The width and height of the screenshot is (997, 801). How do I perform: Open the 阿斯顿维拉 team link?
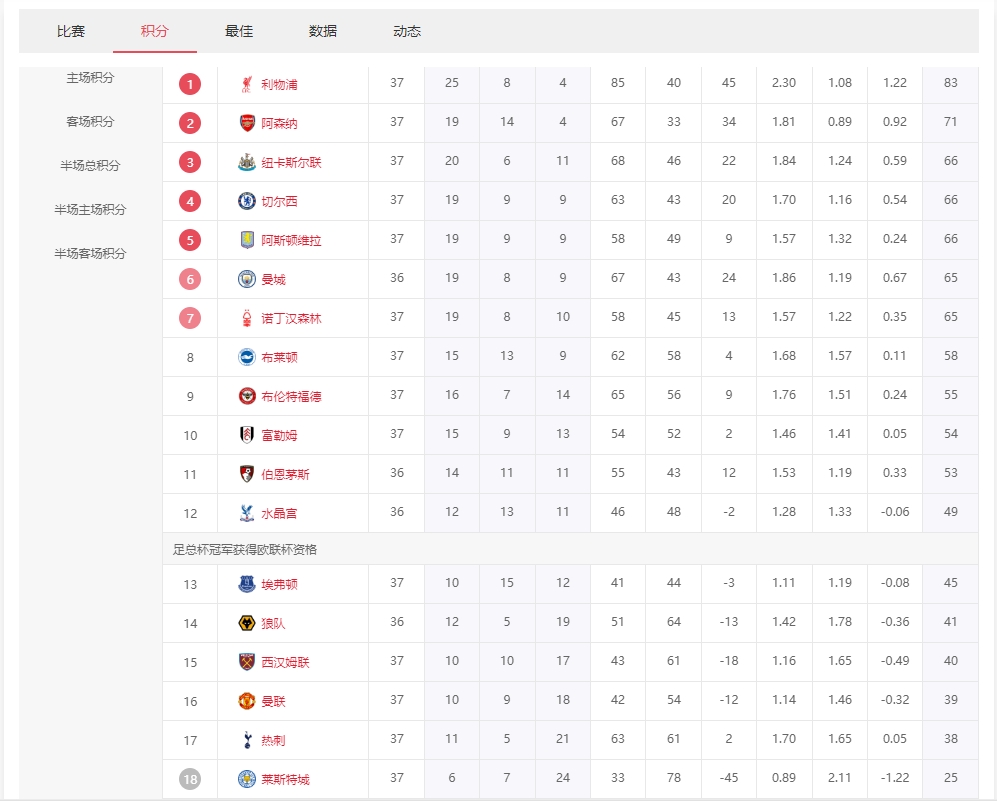[291, 241]
